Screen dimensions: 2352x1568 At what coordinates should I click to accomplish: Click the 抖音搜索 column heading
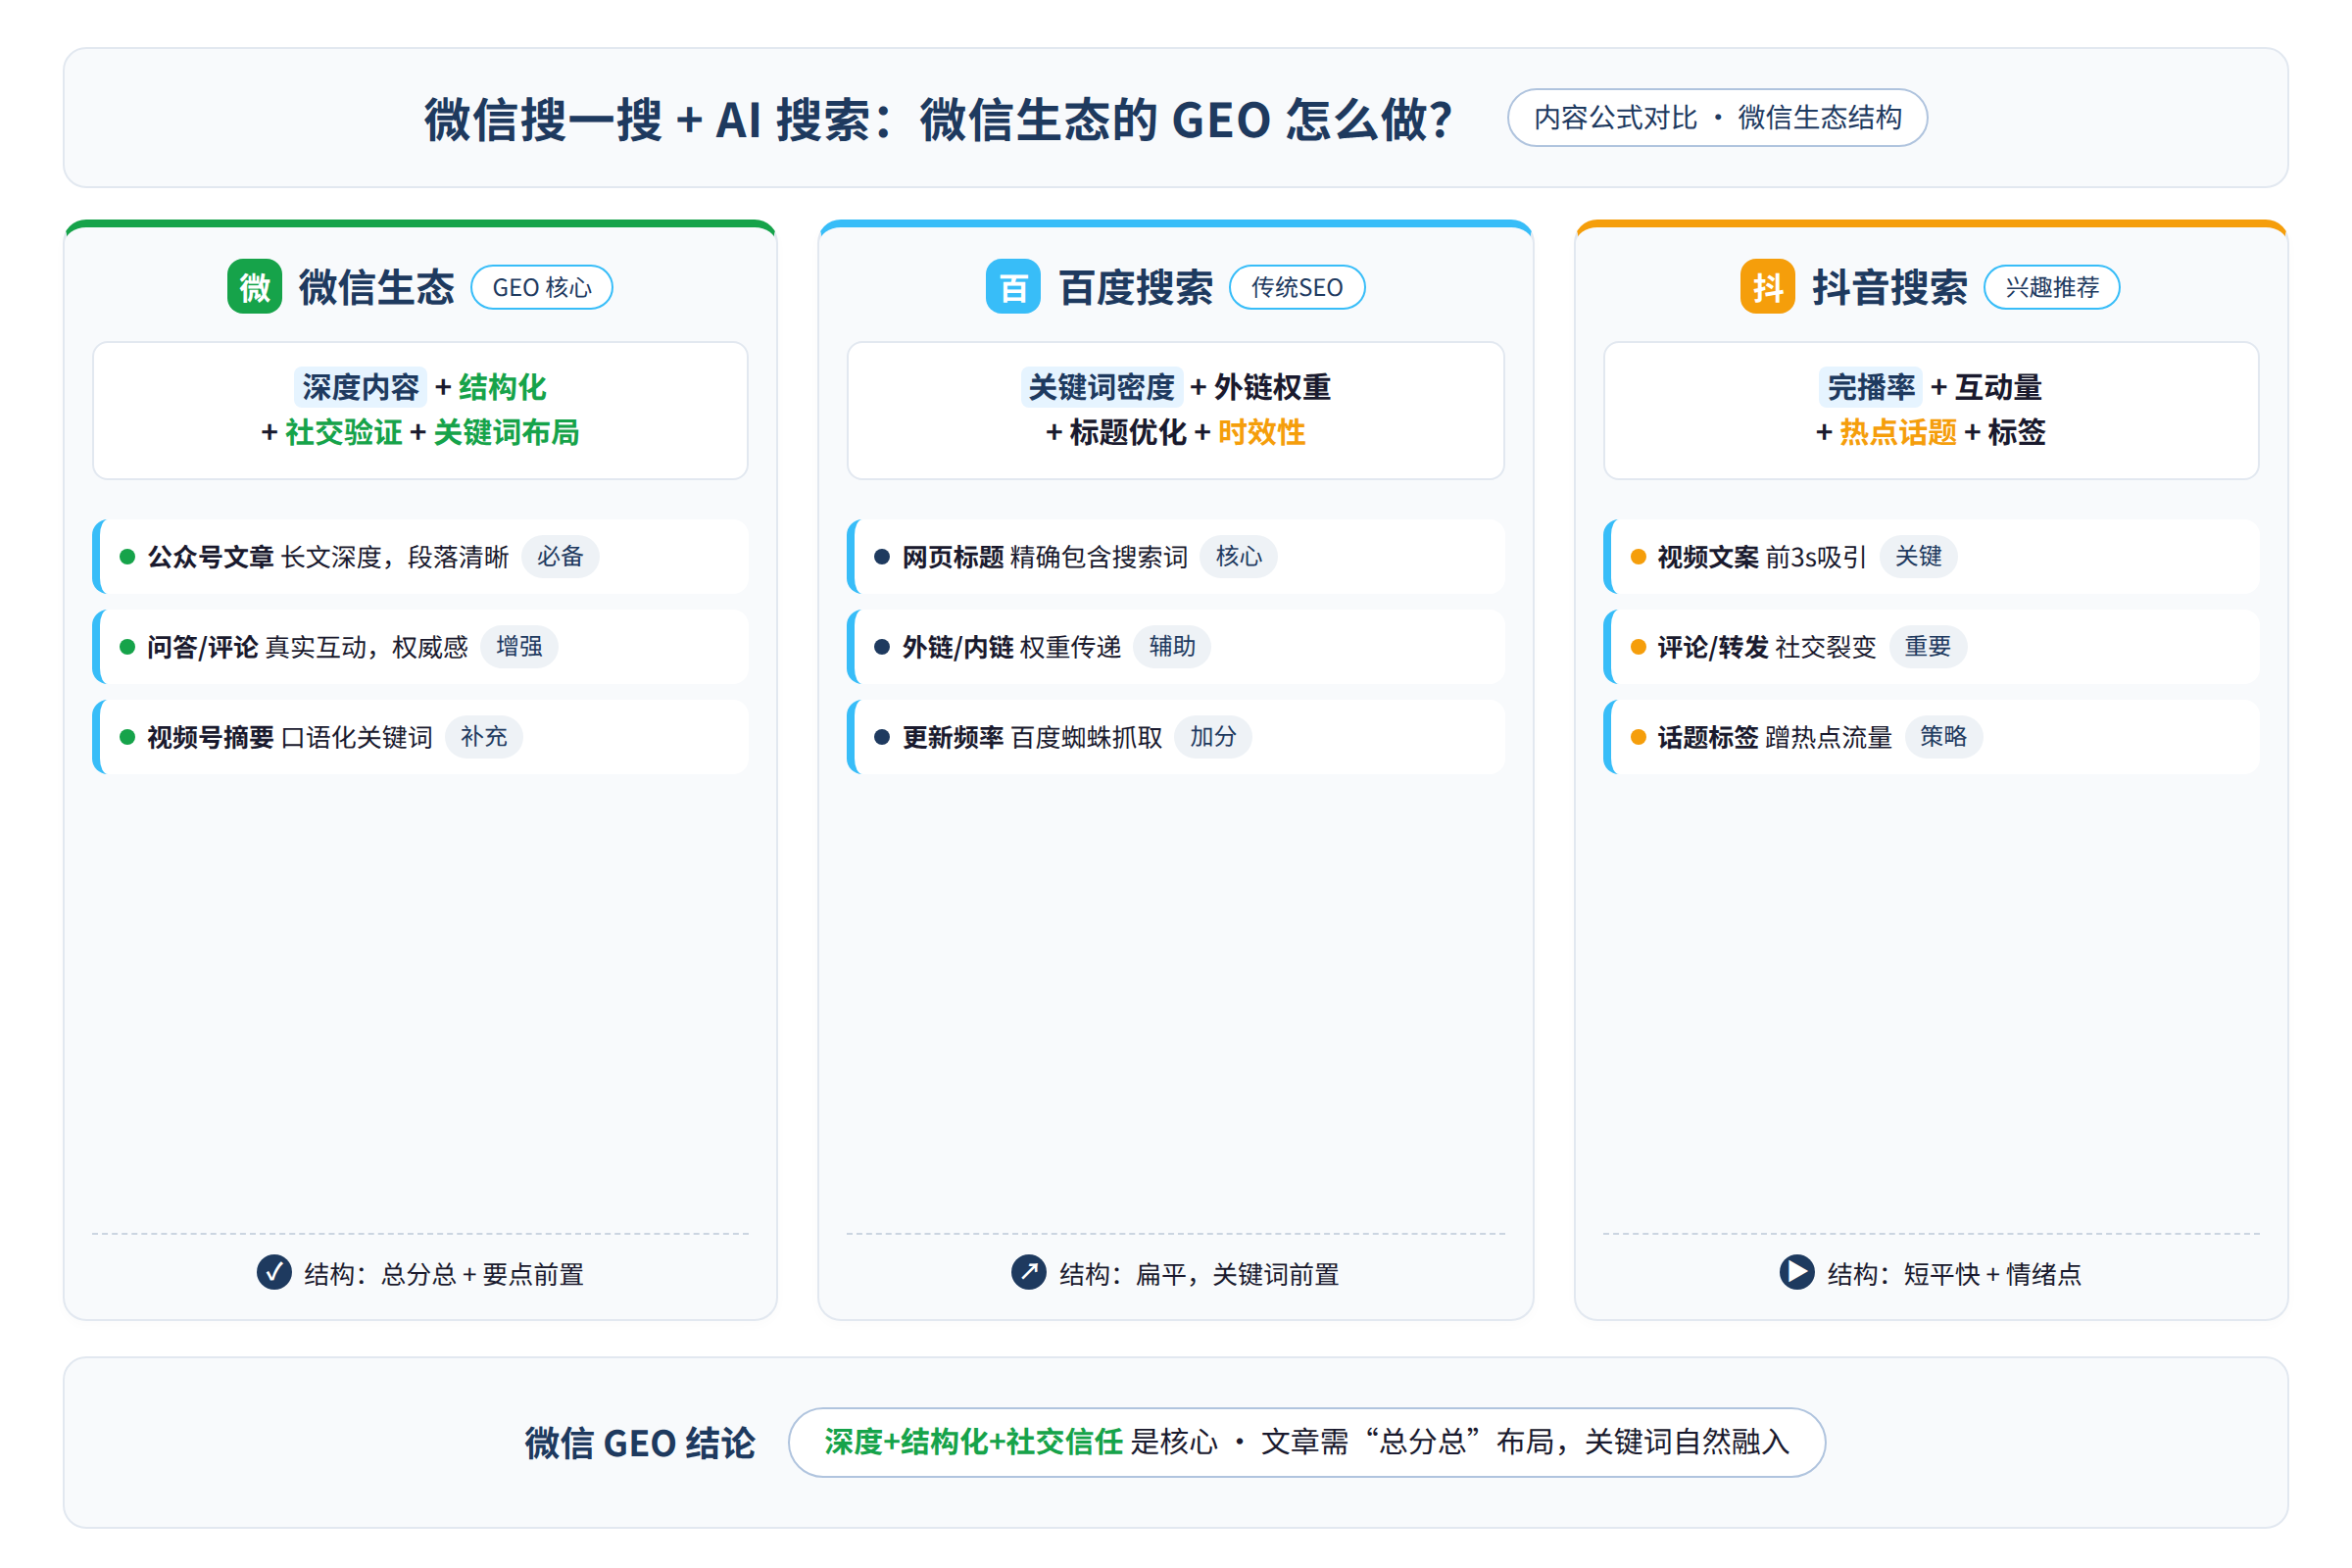coord(1889,287)
